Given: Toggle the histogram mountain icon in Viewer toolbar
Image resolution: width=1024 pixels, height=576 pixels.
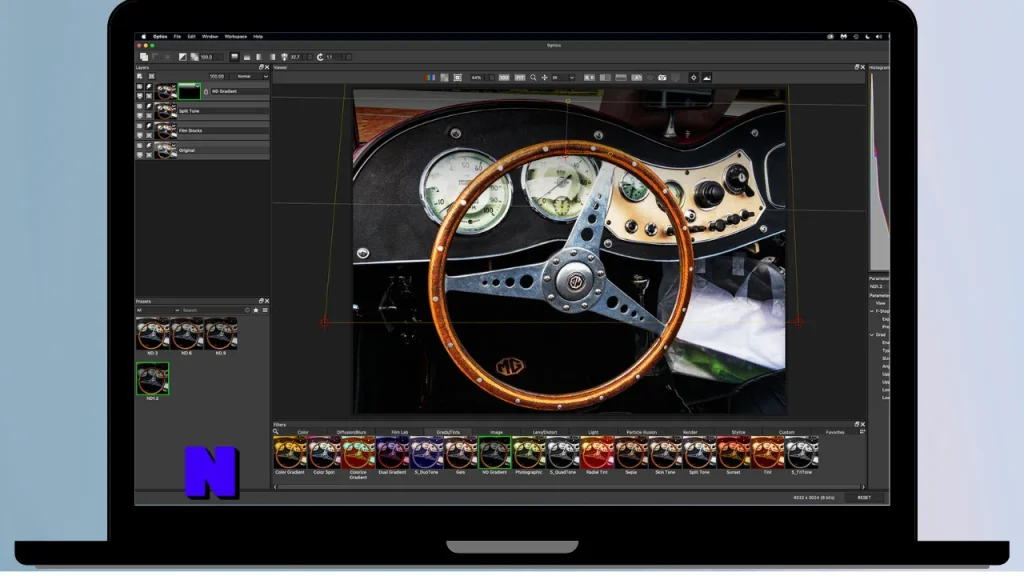Looking at the screenshot, I should click(x=707, y=77).
